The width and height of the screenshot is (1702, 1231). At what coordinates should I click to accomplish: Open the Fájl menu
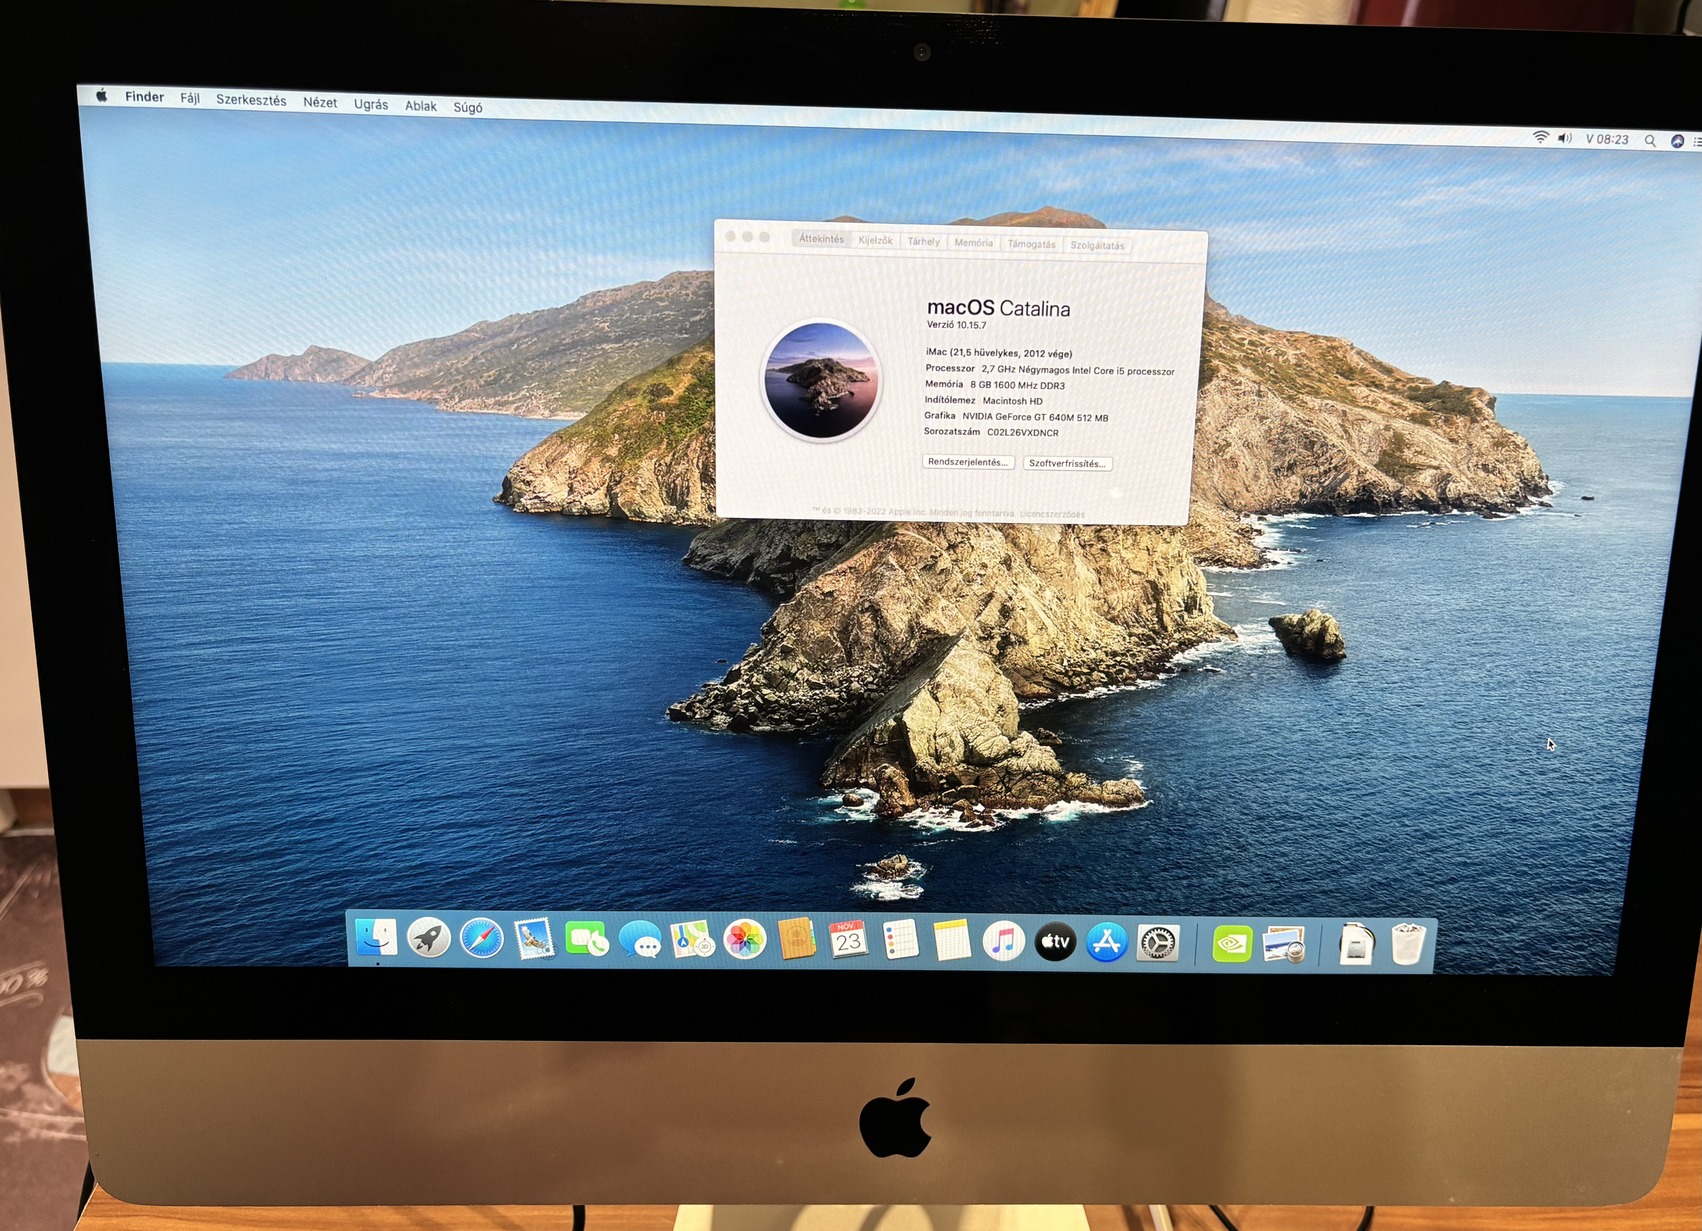pyautogui.click(x=190, y=98)
